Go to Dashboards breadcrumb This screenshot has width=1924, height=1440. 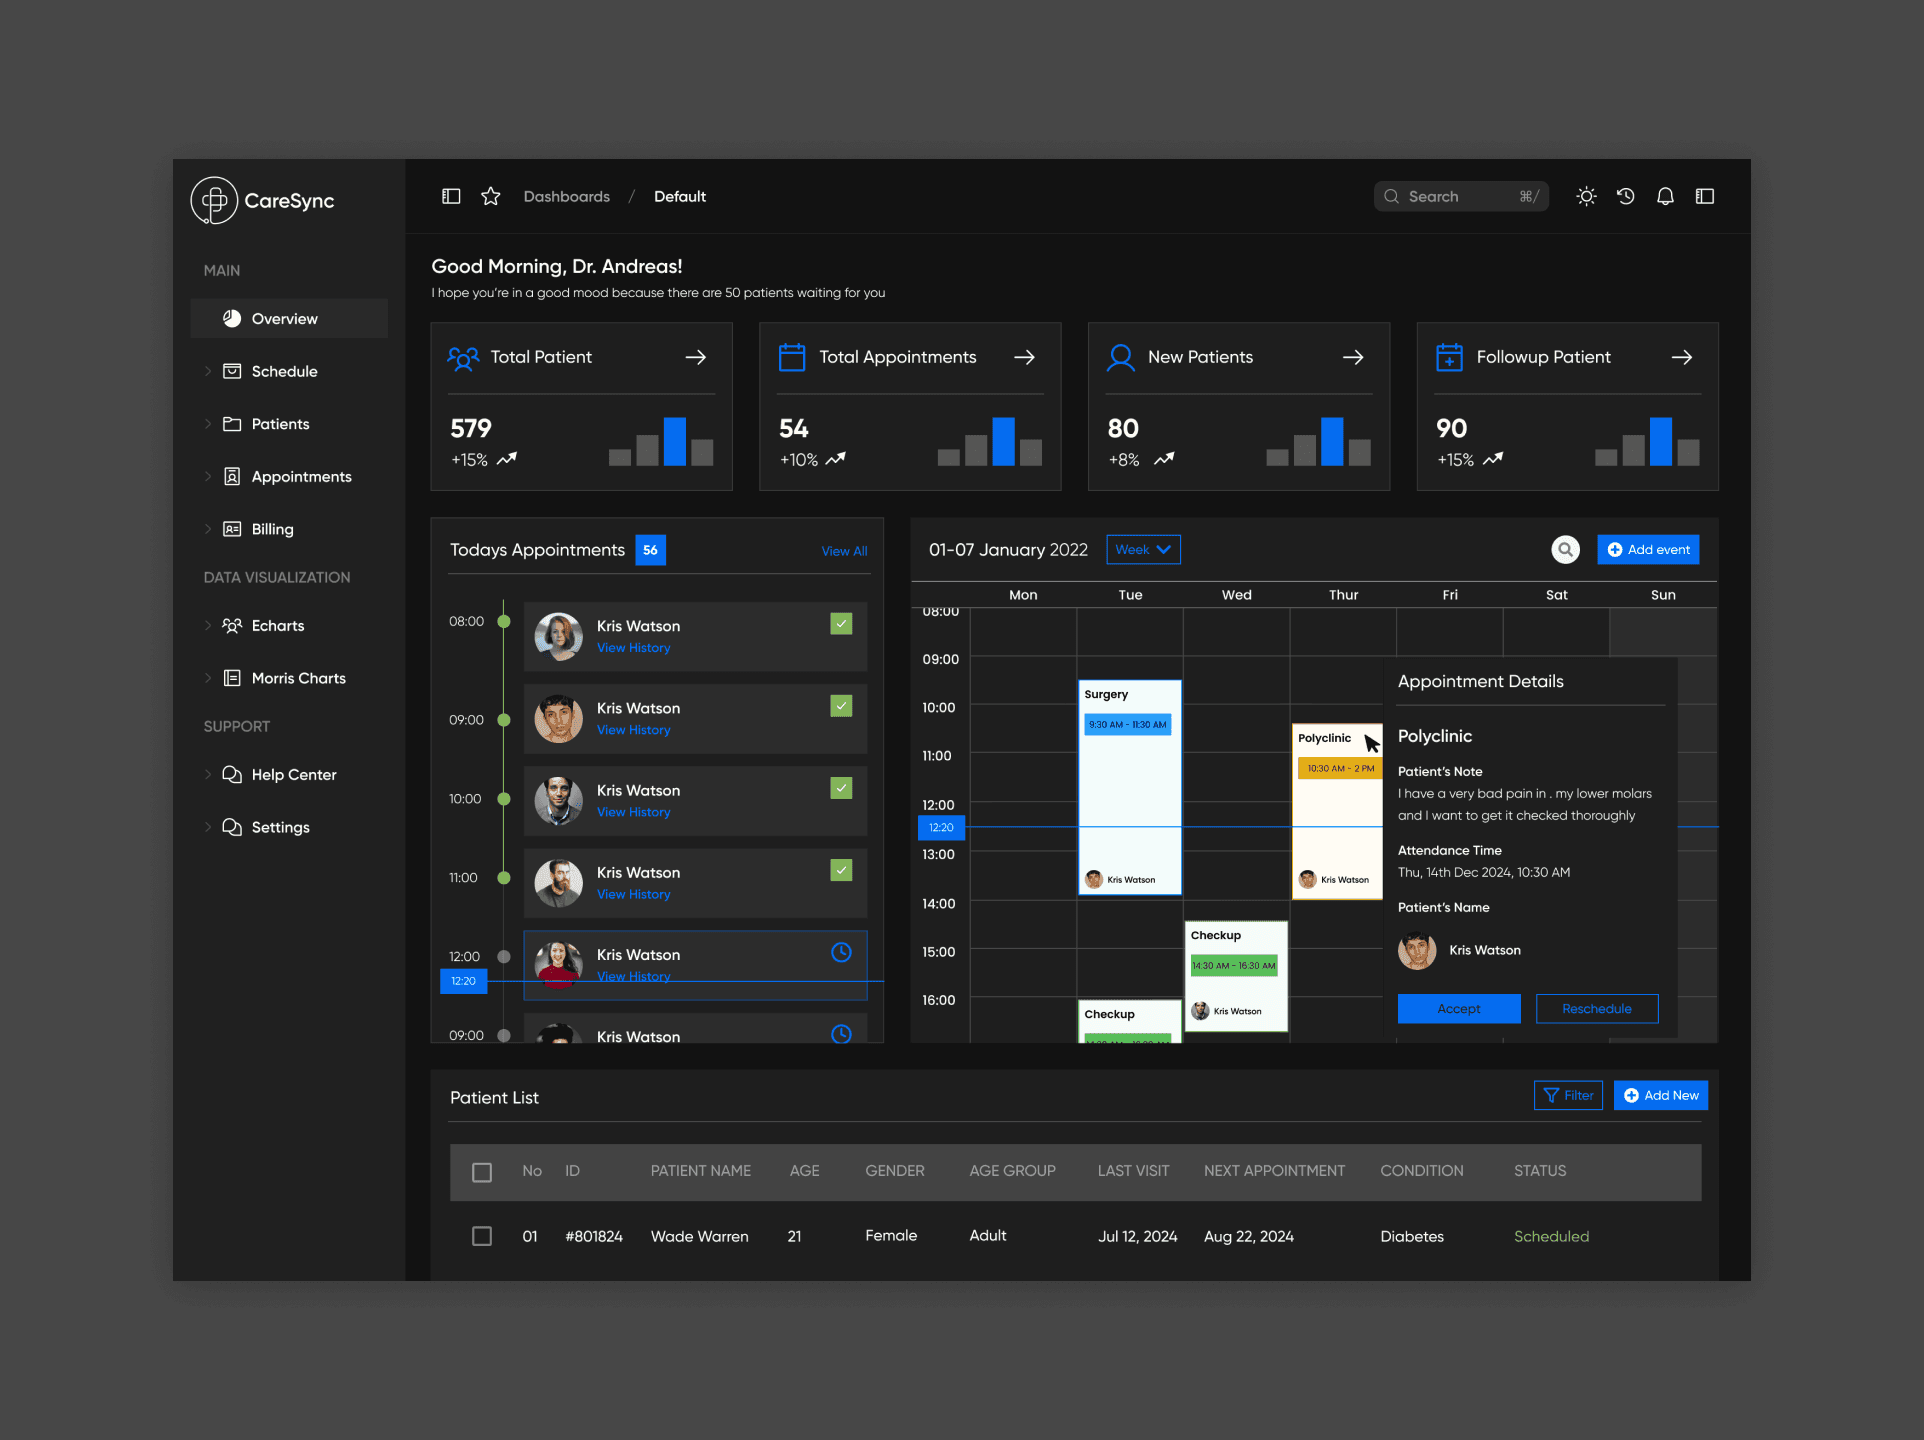[x=566, y=196]
